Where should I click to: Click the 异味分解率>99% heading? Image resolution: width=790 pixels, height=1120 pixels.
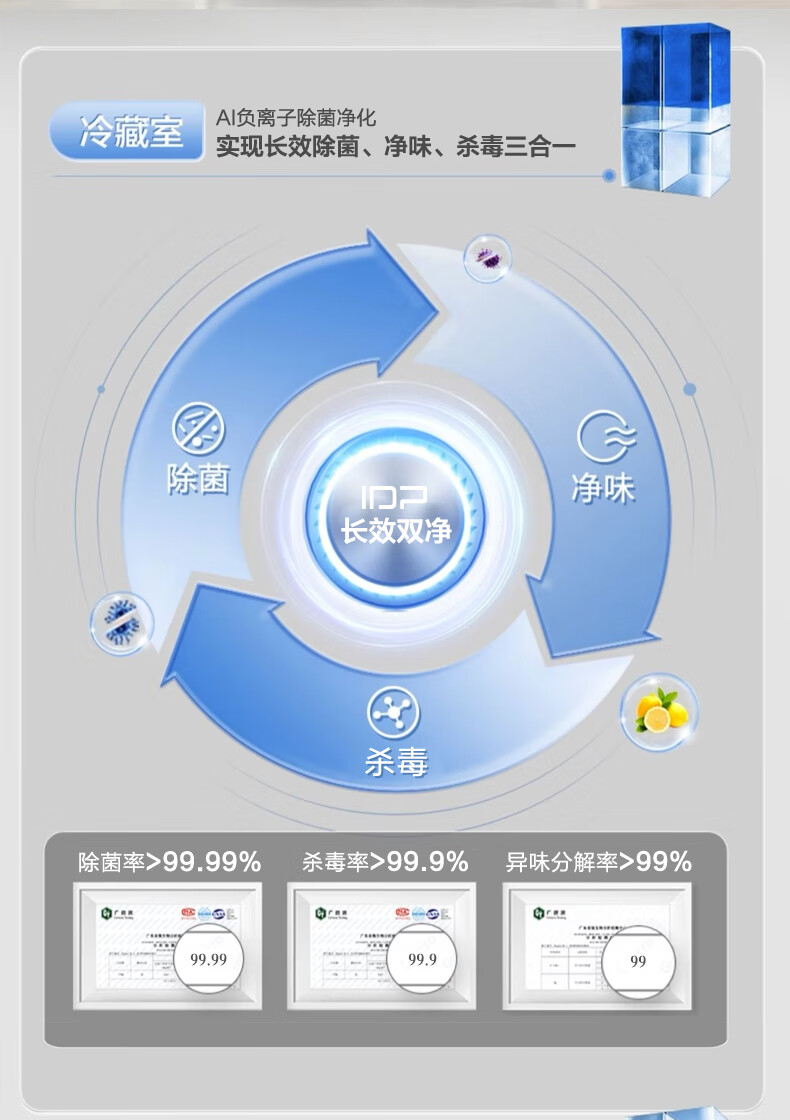(599, 862)
